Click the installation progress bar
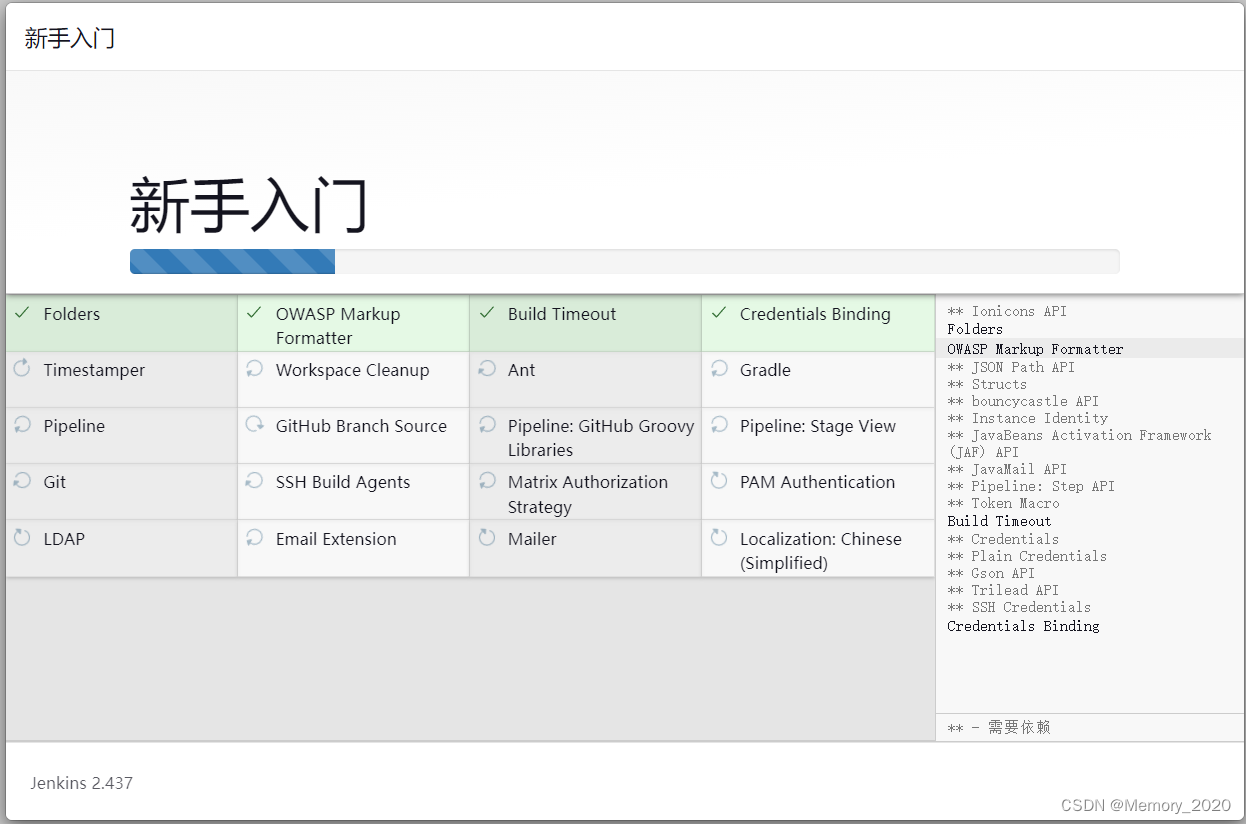1246x824 pixels. pyautogui.click(x=624, y=261)
